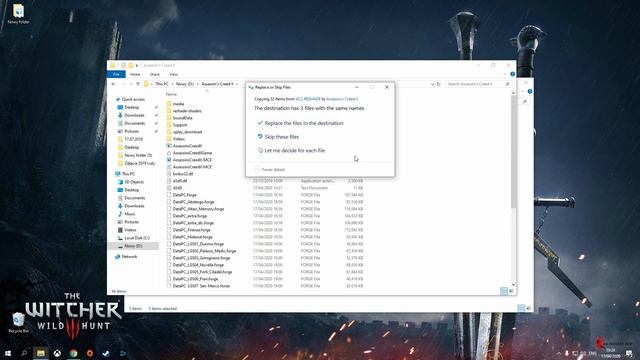Open the Share ribbon tab
The image size is (640, 360).
[x=155, y=74]
